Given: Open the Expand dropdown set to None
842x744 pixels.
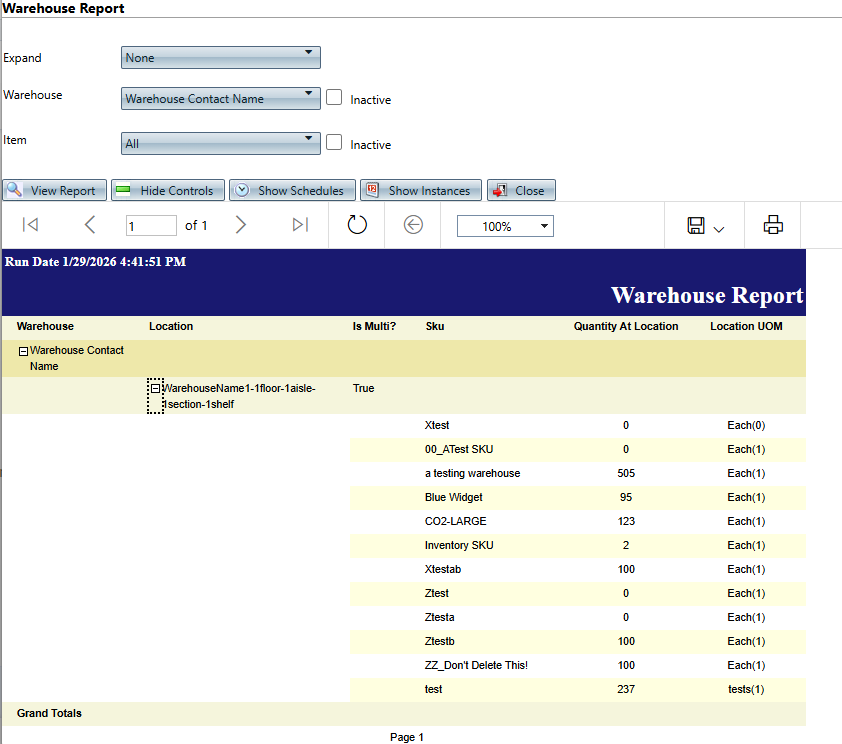Looking at the screenshot, I should (220, 58).
